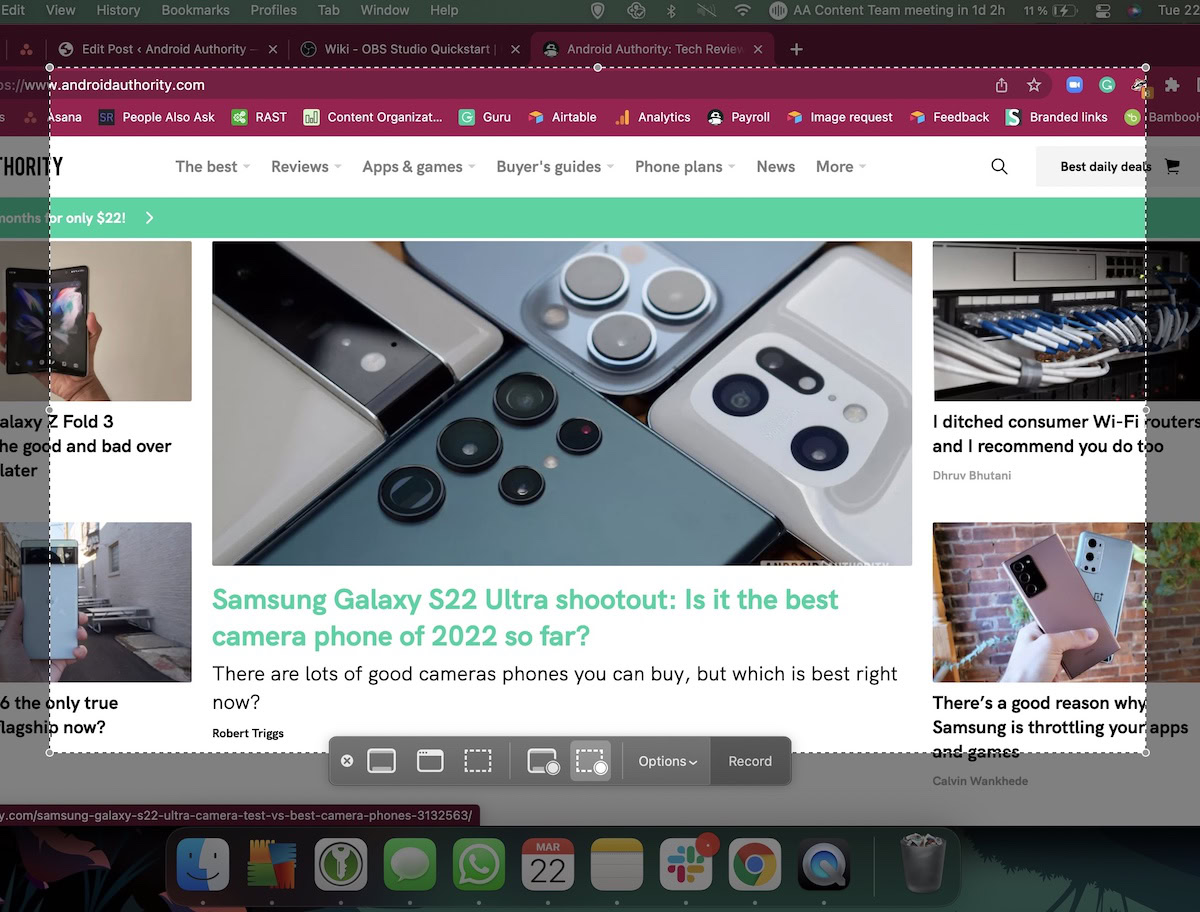Open the View menu in the menu bar
Image resolution: width=1200 pixels, height=912 pixels.
point(61,10)
